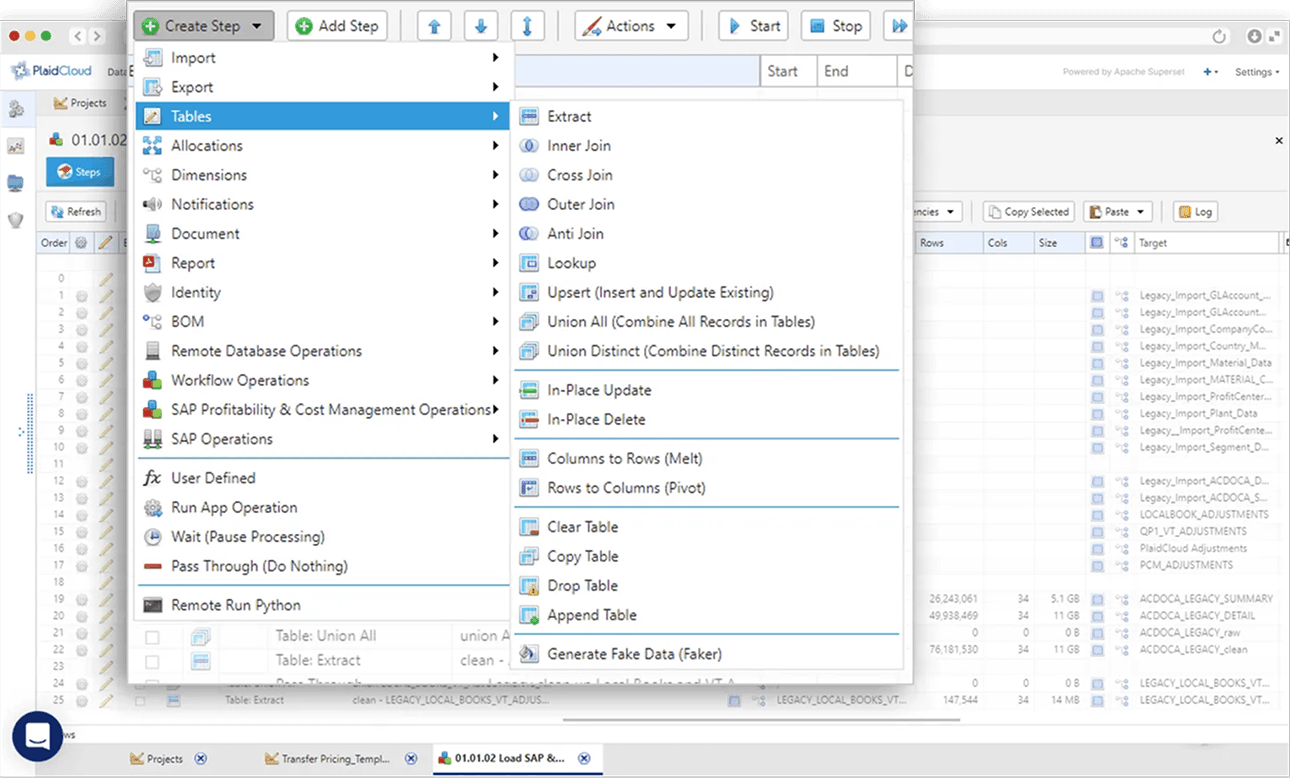The image size is (1290, 778).
Task: Click the Generate Fake Data icon
Action: point(529,654)
